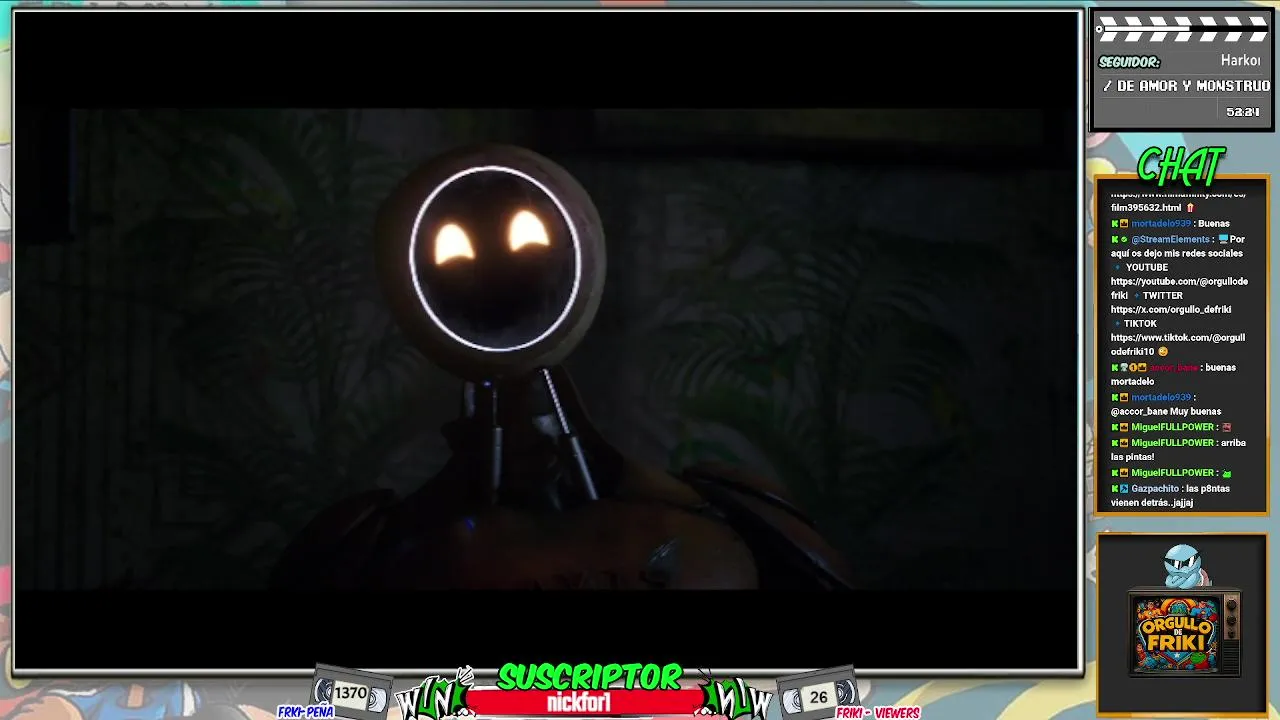1280x720 pixels.
Task: Open the tiktok.com/@orgullodefriki10 link
Action: tap(1178, 344)
